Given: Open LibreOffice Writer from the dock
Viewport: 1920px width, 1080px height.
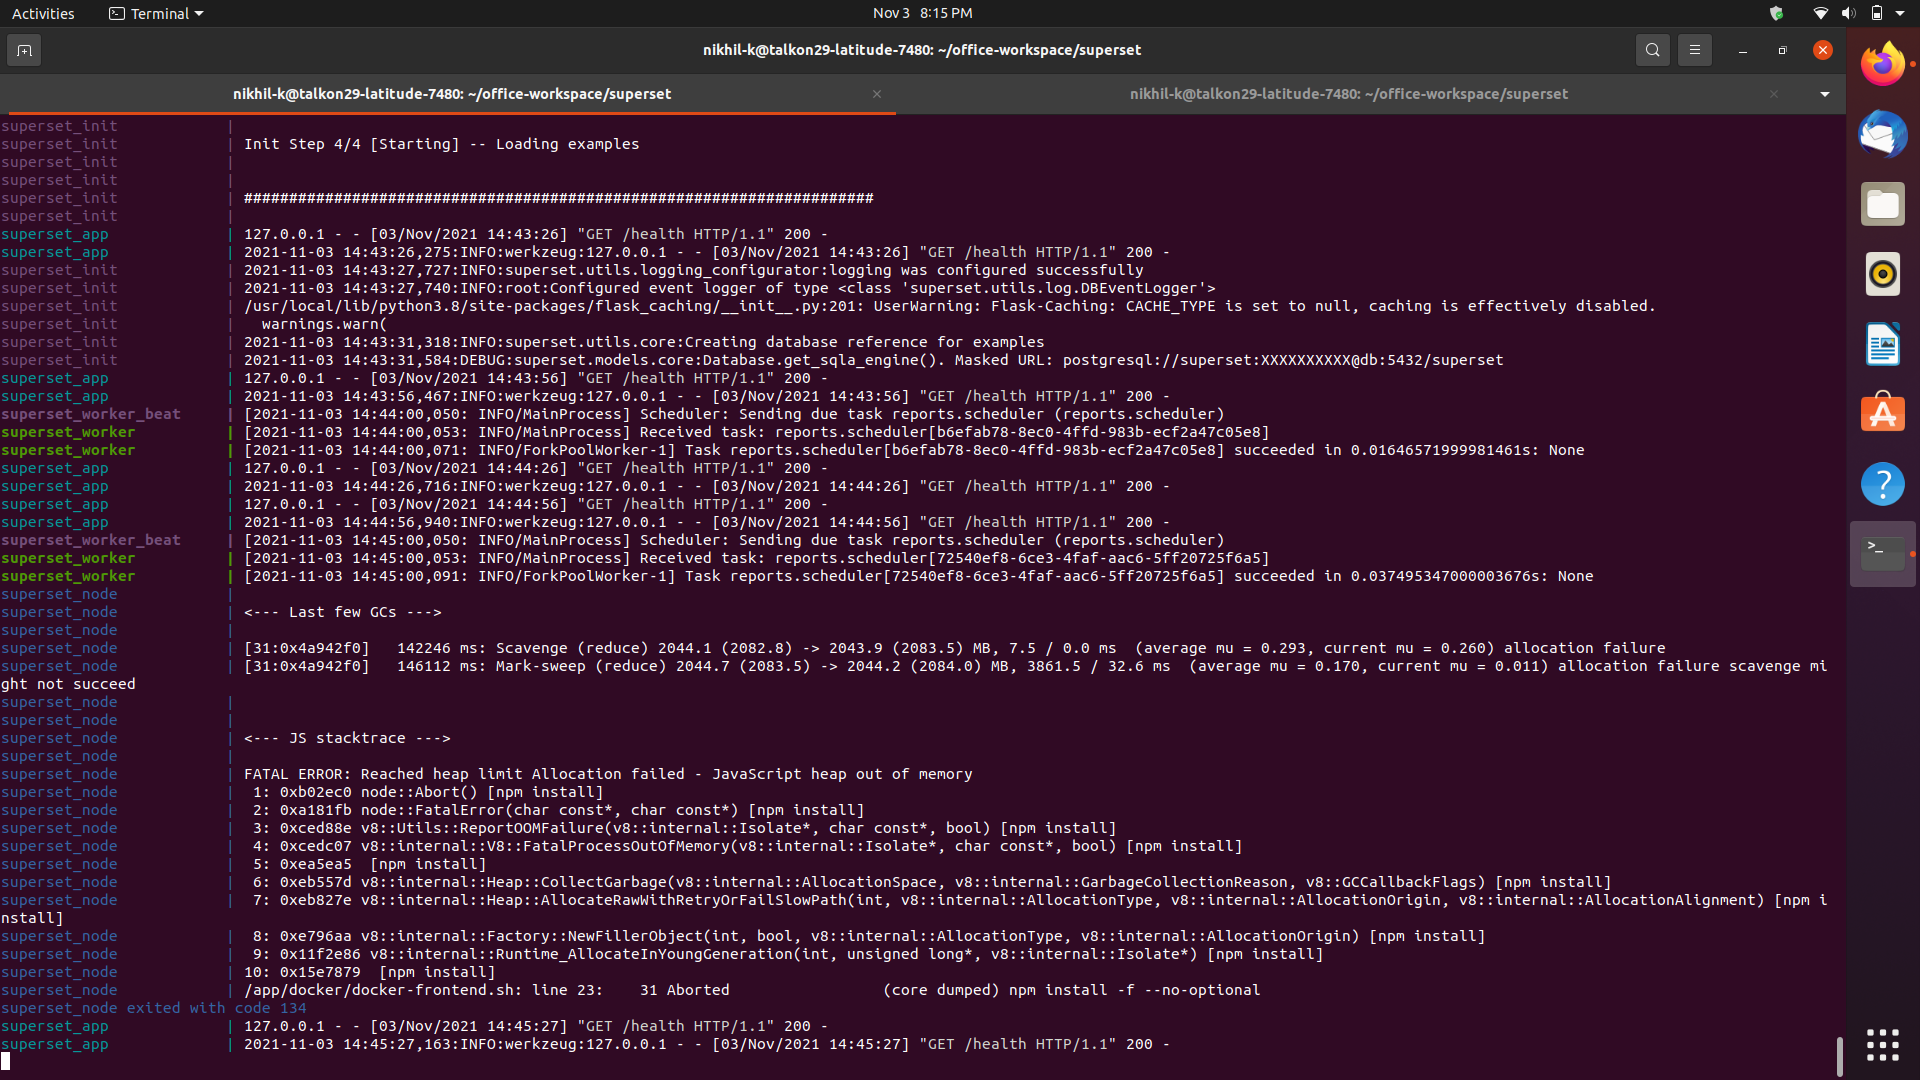Looking at the screenshot, I should pyautogui.click(x=1882, y=344).
